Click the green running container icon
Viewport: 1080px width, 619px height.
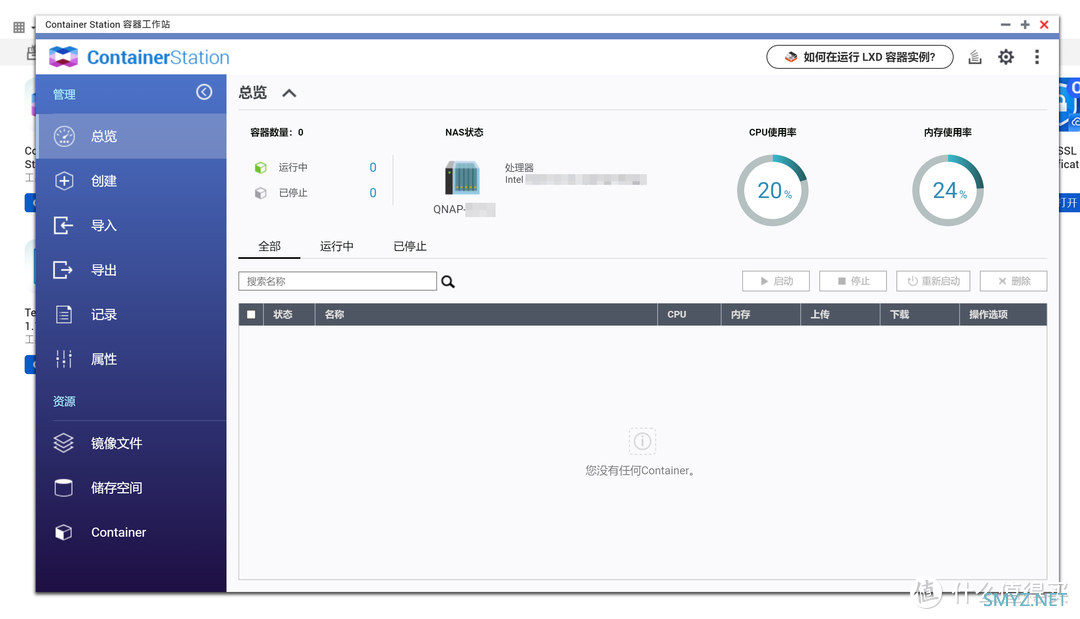[x=260, y=167]
